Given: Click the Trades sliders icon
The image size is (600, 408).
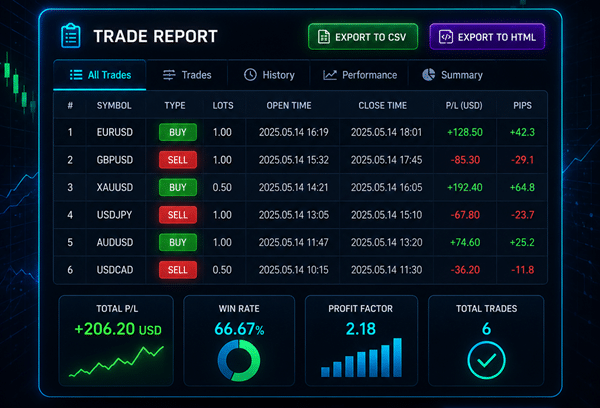Looking at the screenshot, I should pos(169,75).
